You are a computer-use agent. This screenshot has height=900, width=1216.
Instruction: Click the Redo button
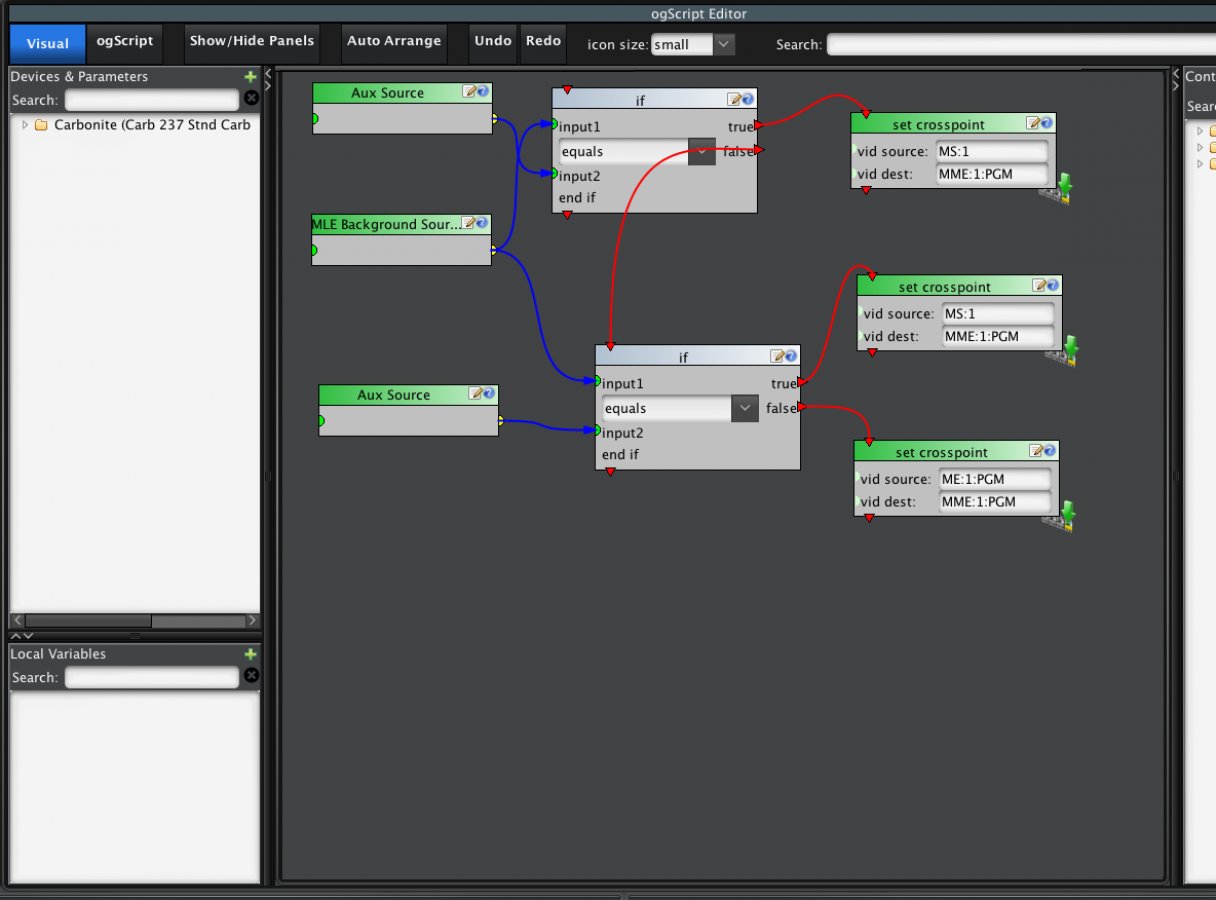543,42
